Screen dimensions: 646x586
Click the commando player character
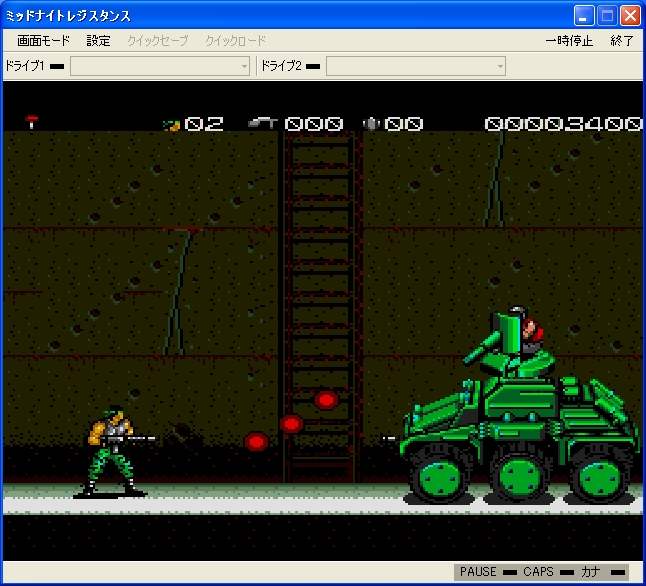click(x=113, y=452)
